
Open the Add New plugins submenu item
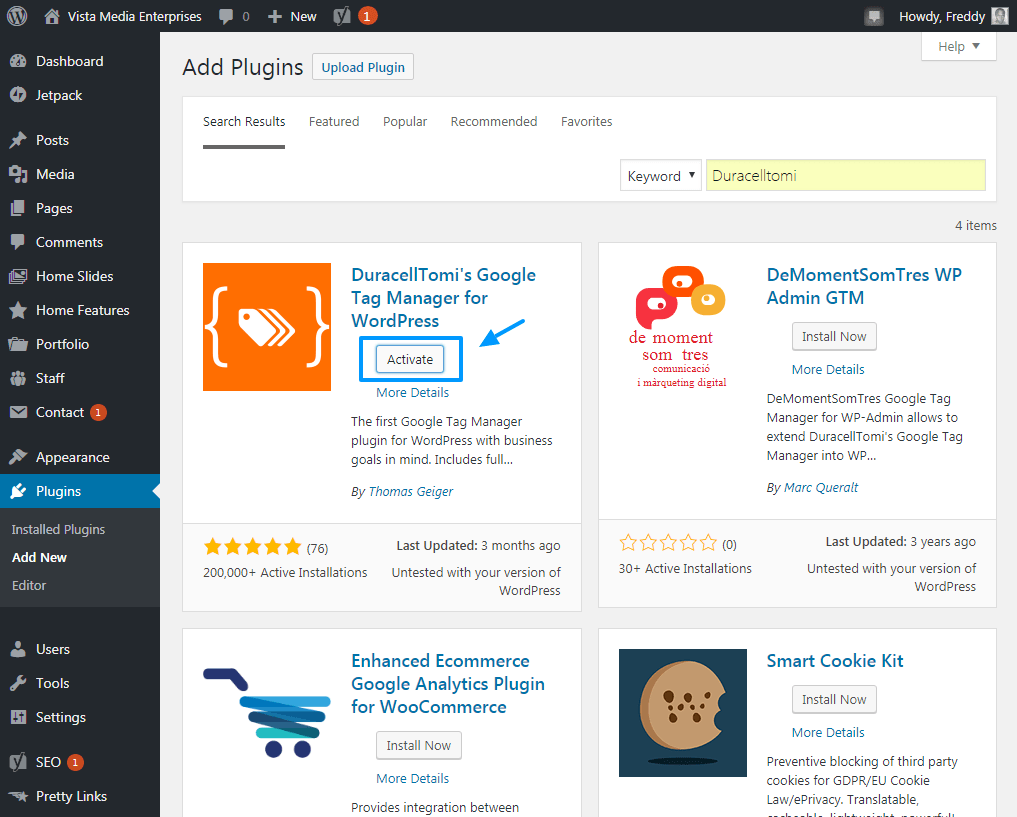click(x=40, y=557)
